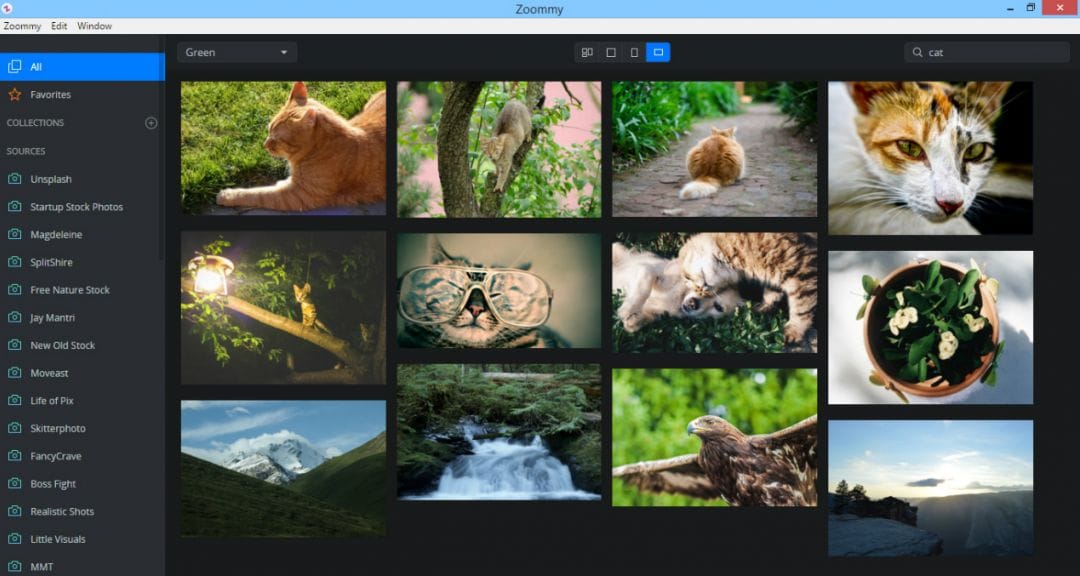The height and width of the screenshot is (576, 1080).
Task: Click the camera icon next to Startup Stock Photos
Action: (x=14, y=207)
